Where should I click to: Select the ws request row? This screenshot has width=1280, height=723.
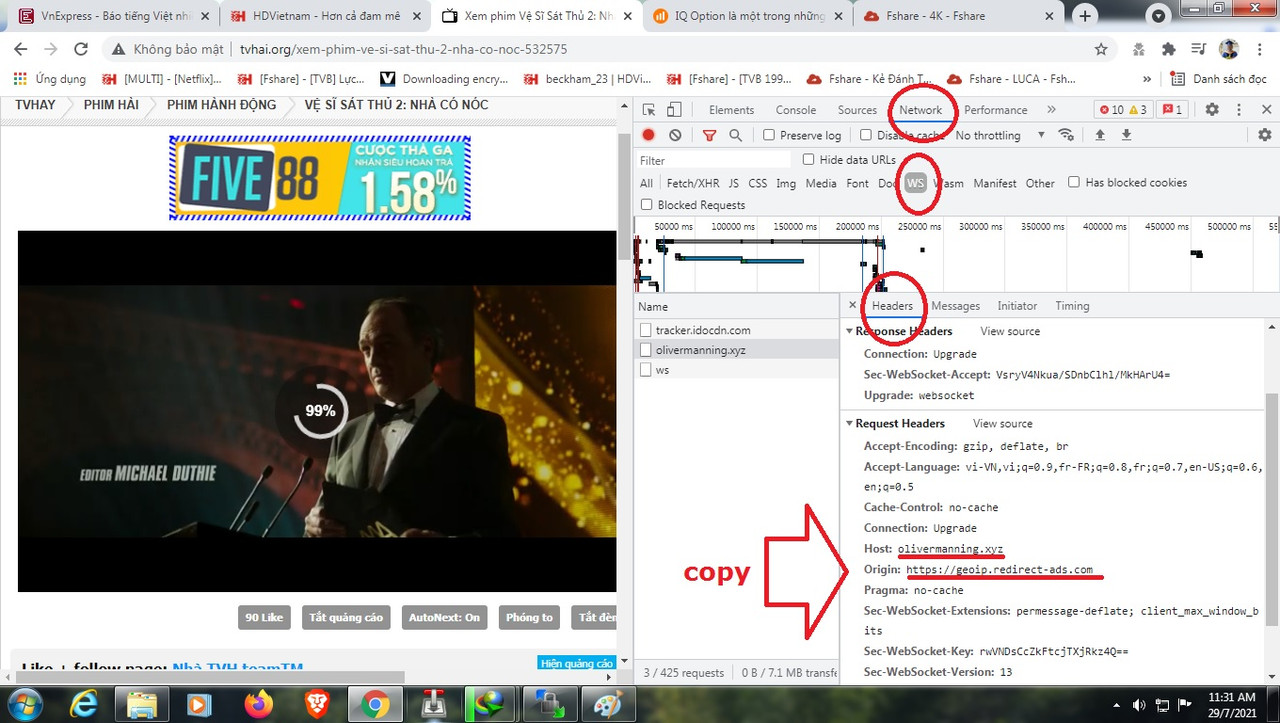tap(737, 370)
